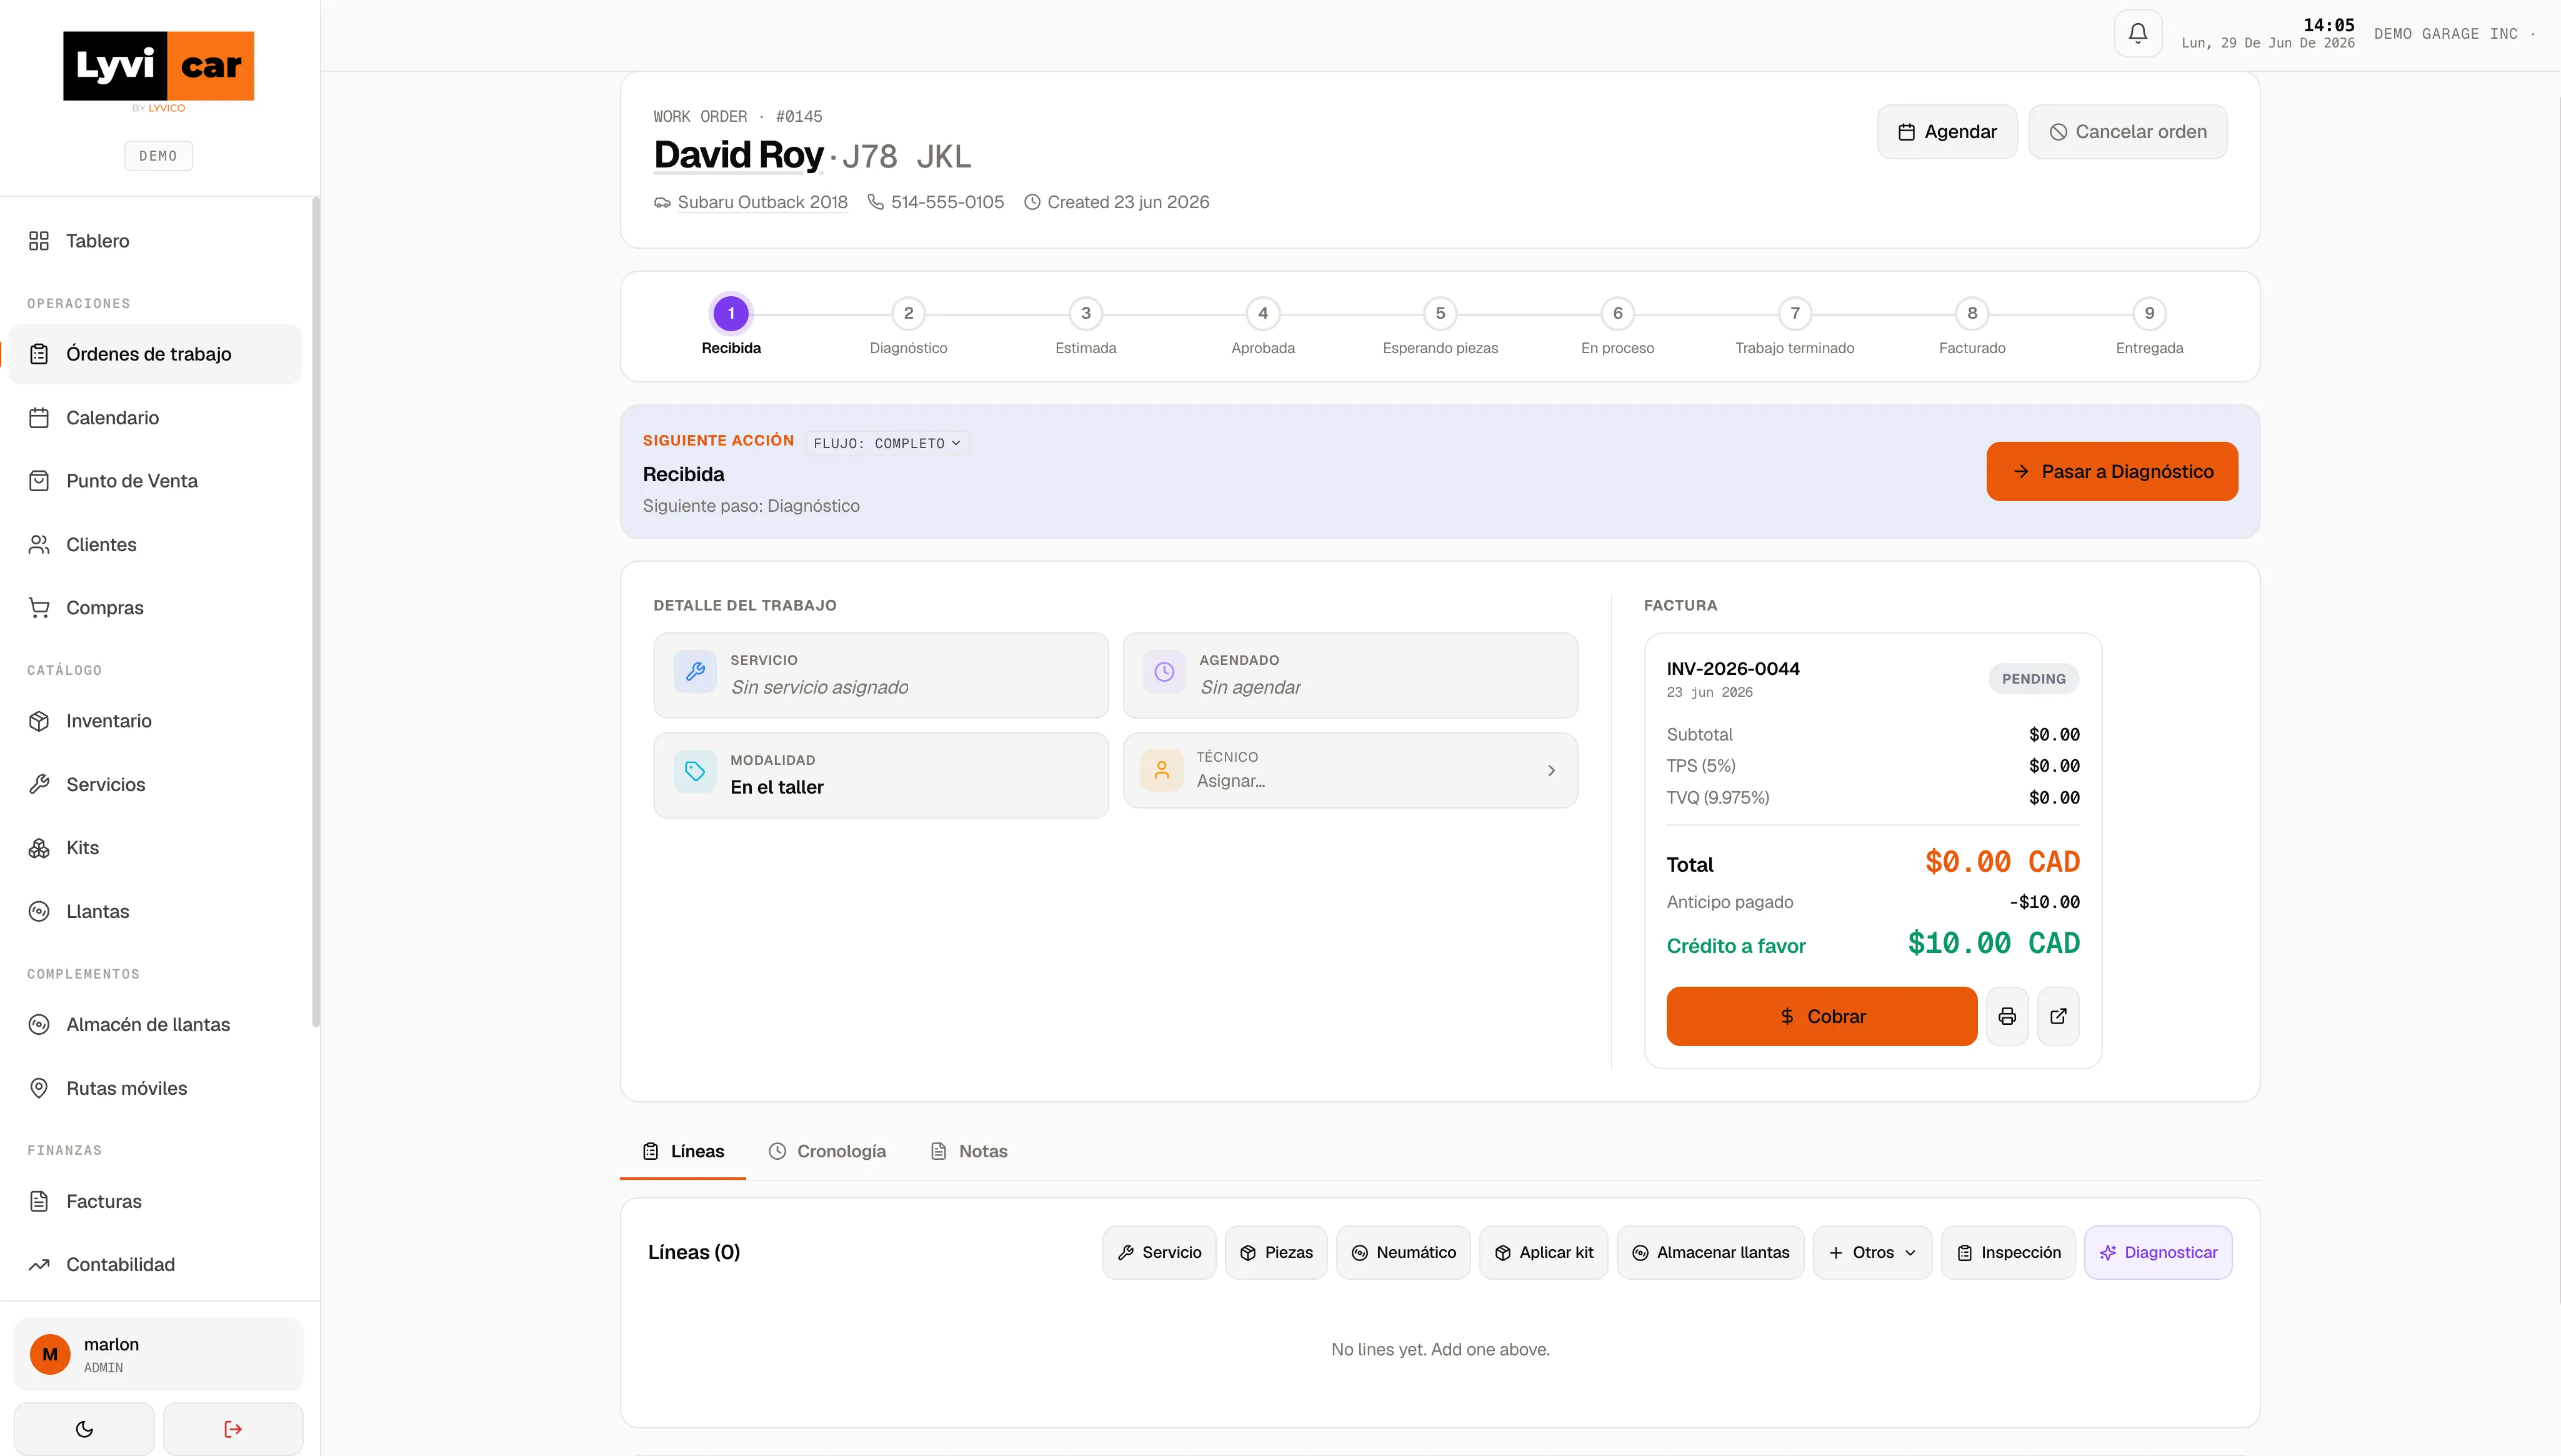The image size is (2561, 1456).
Task: Toggle dark mode moon button
Action: [84, 1429]
